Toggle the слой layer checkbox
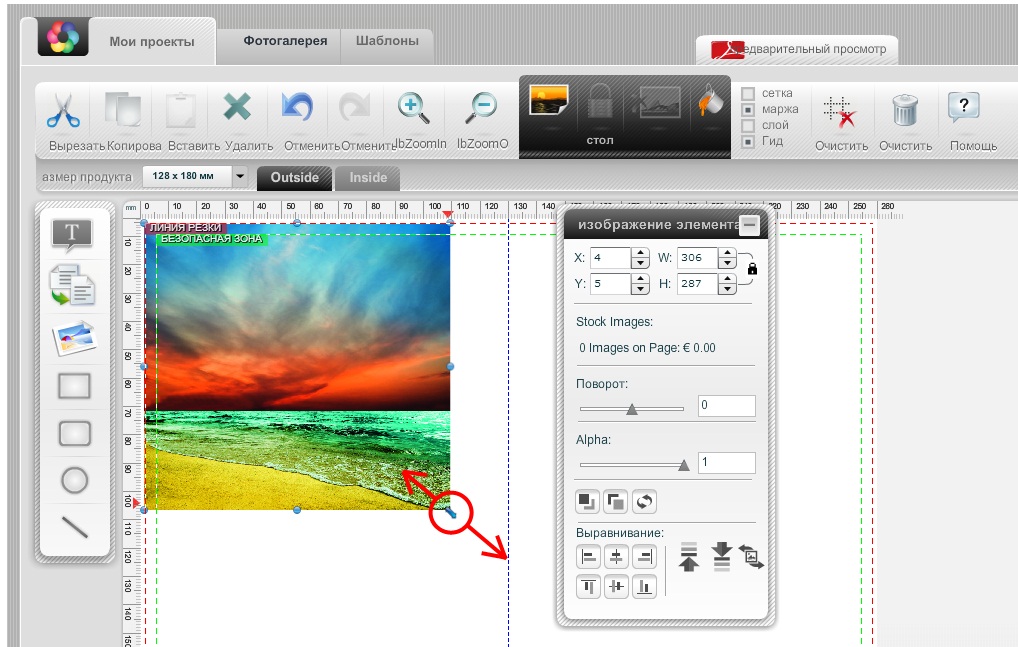This screenshot has height=647, width=1018. pyautogui.click(x=748, y=126)
